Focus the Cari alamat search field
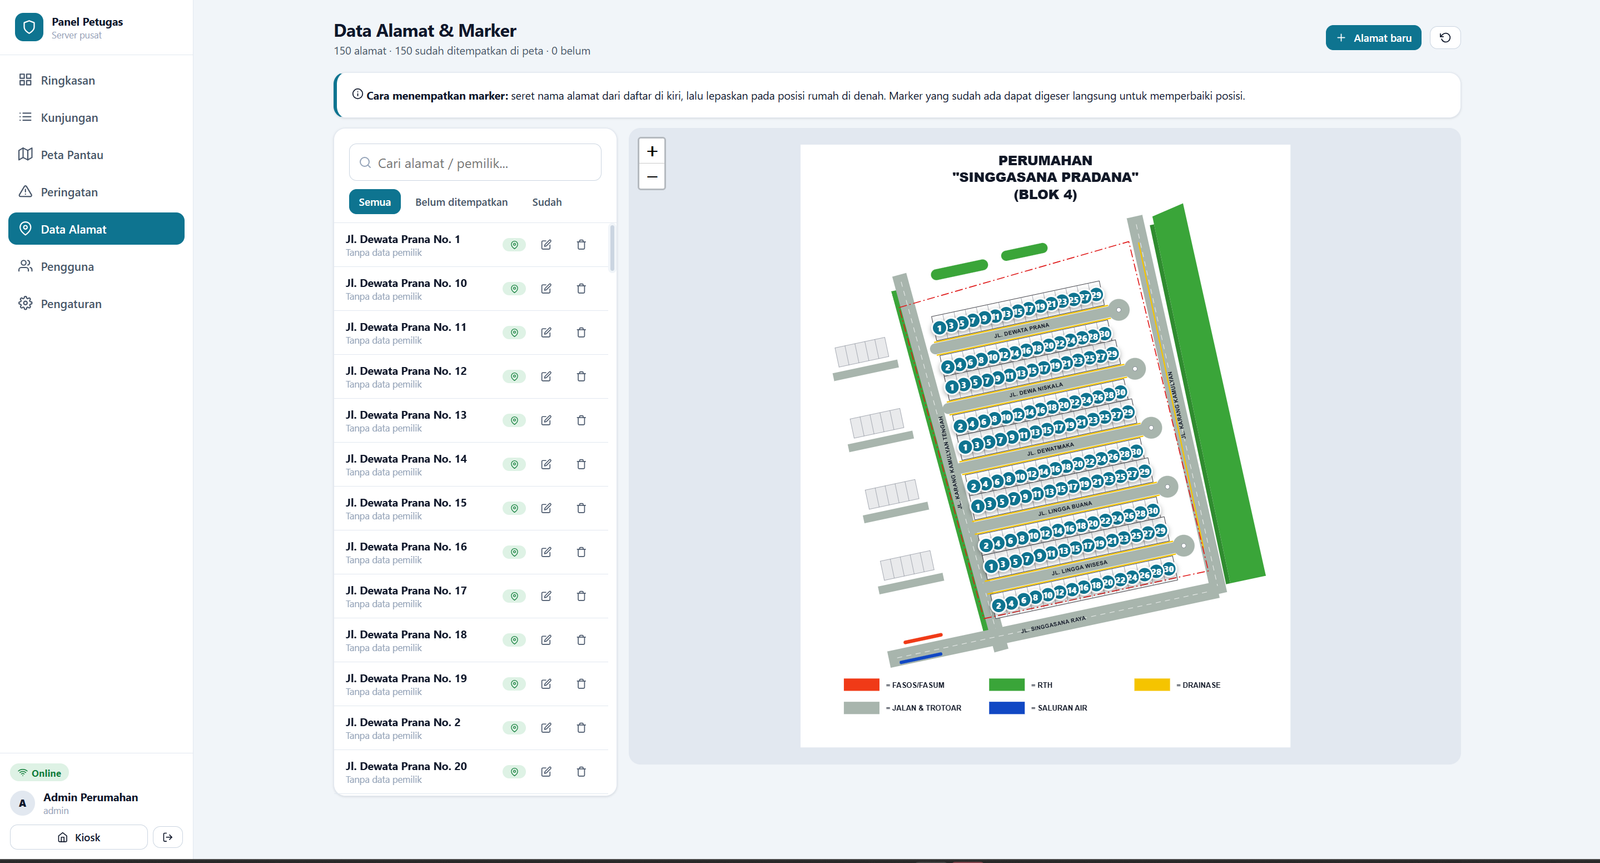Viewport: 1600px width, 863px height. click(475, 163)
